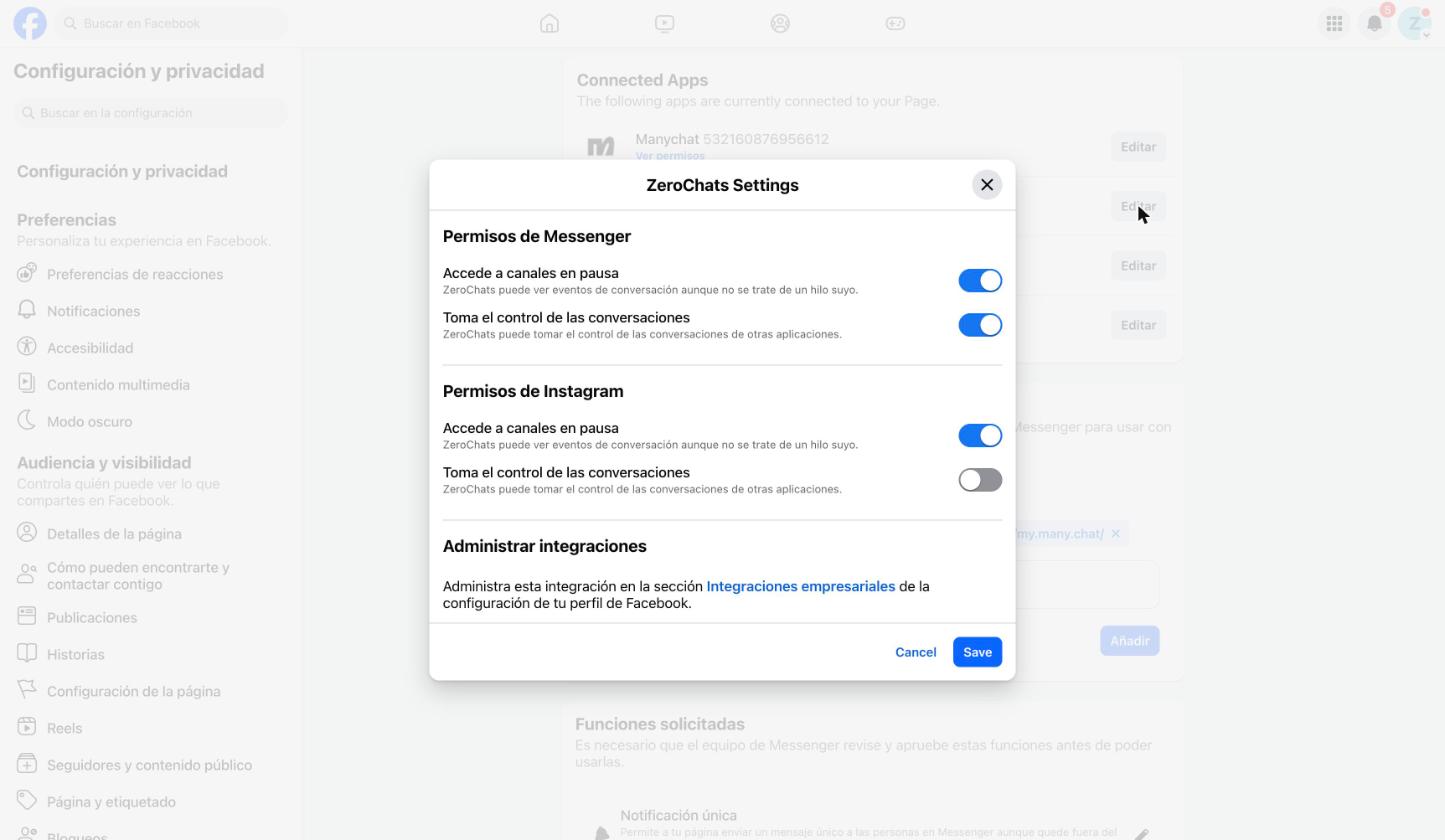Screen dimensions: 1445x840
Task: Click the 'Configuración y privacidad' sidebar heading
Action: (122, 171)
